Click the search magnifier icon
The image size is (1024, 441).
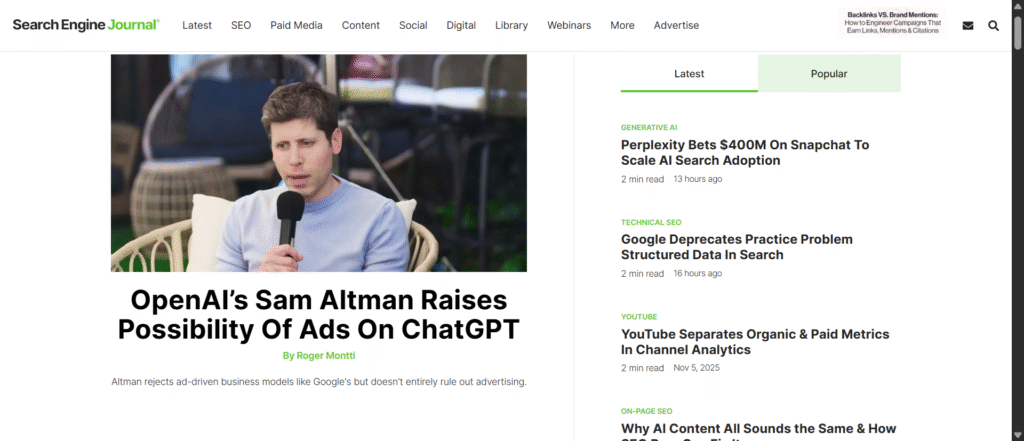[993, 25]
